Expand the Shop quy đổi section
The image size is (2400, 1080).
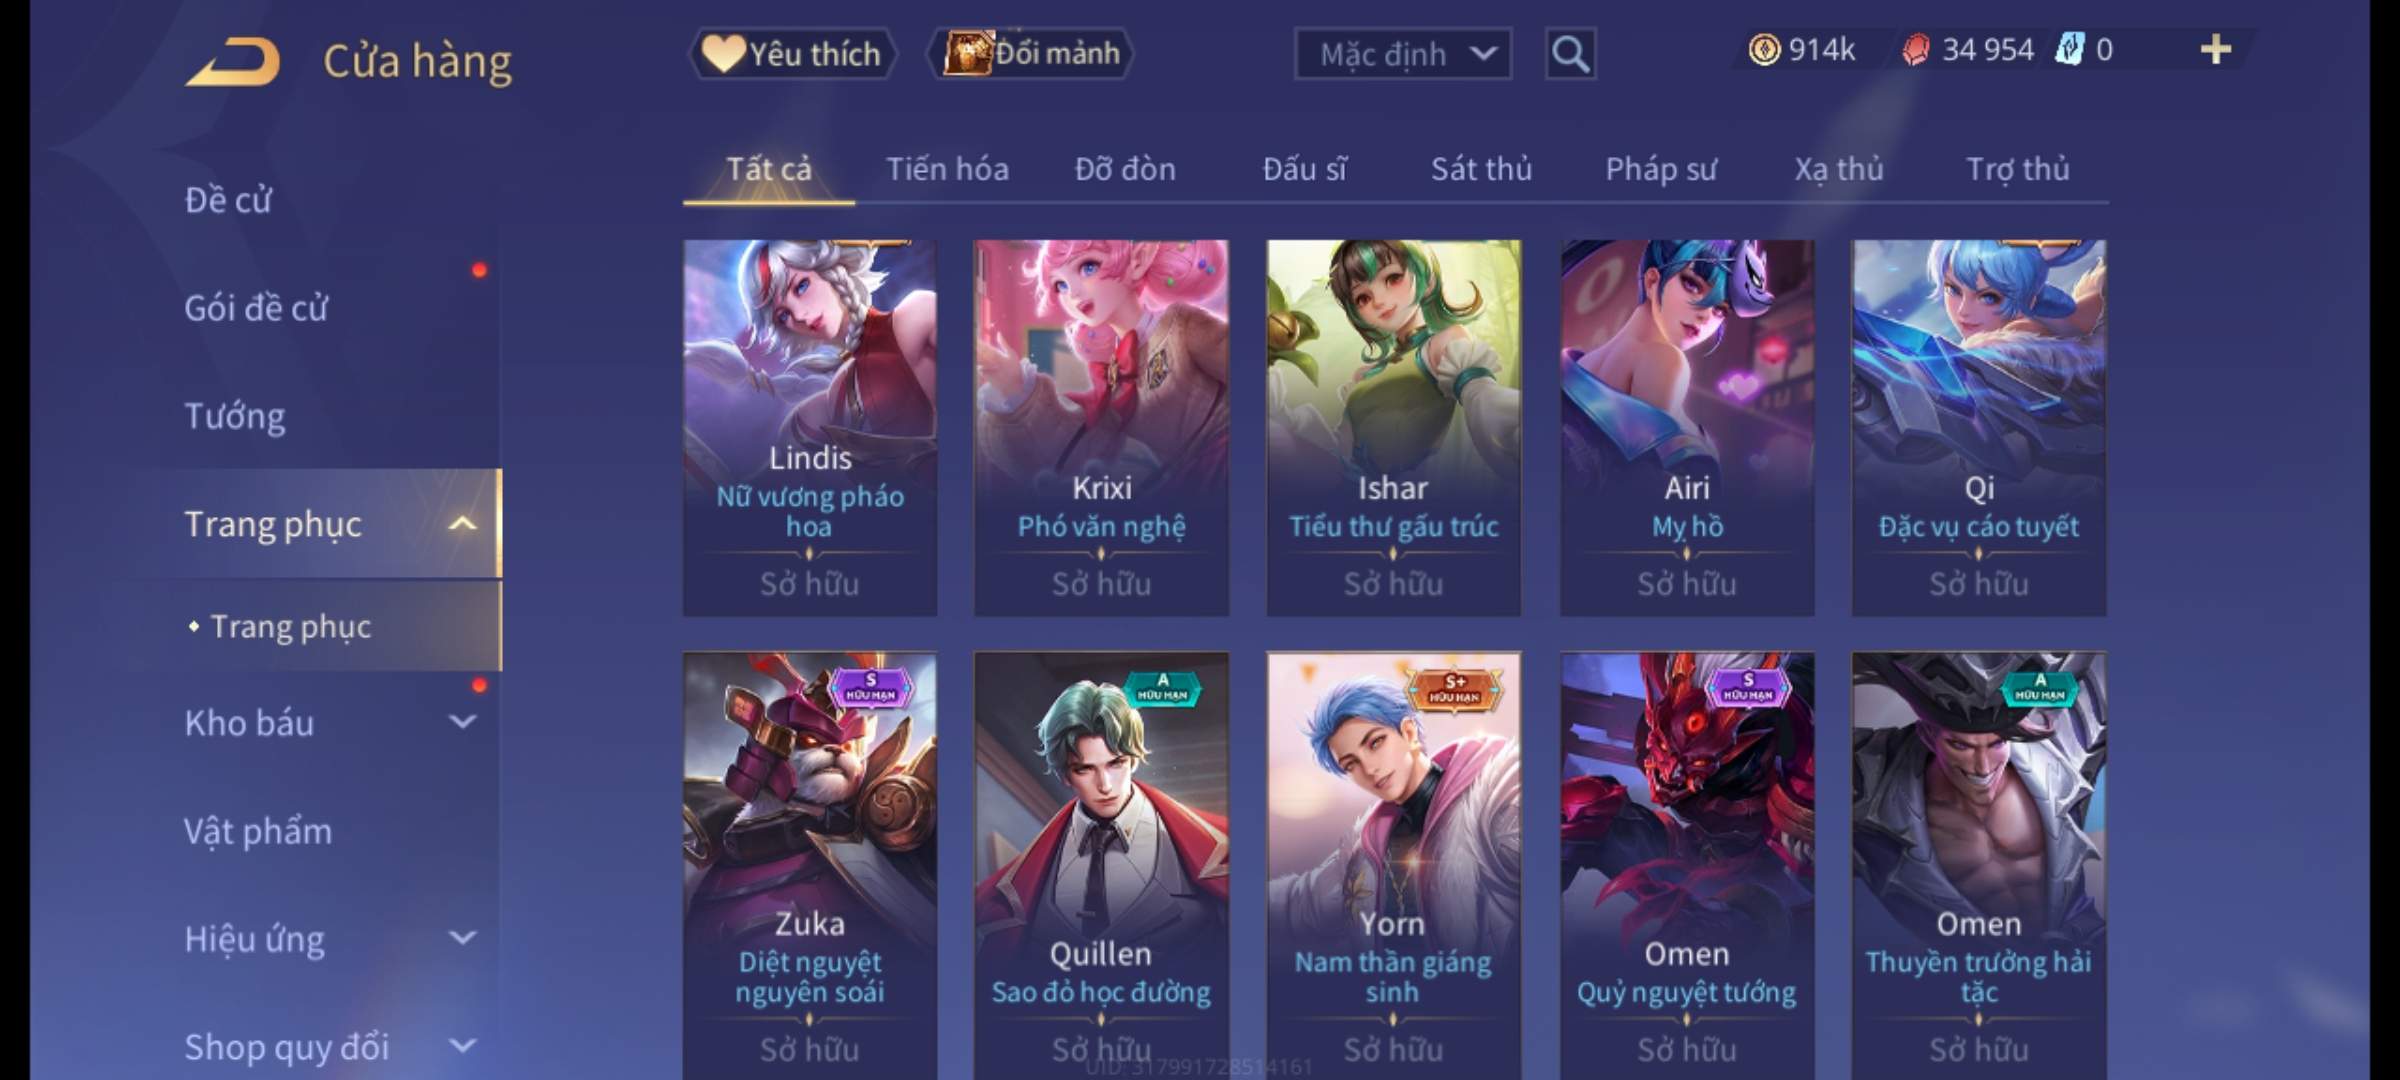pyautogui.click(x=462, y=1046)
